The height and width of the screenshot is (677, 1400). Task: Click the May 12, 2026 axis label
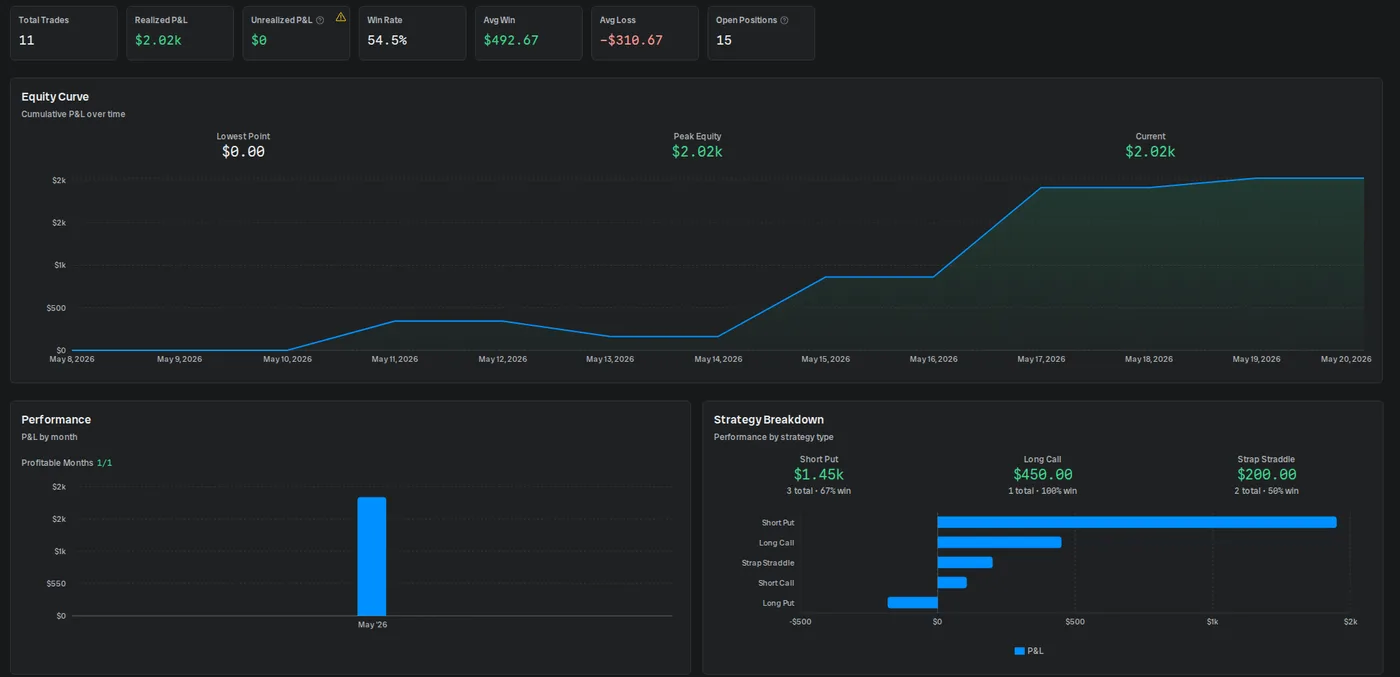point(502,359)
